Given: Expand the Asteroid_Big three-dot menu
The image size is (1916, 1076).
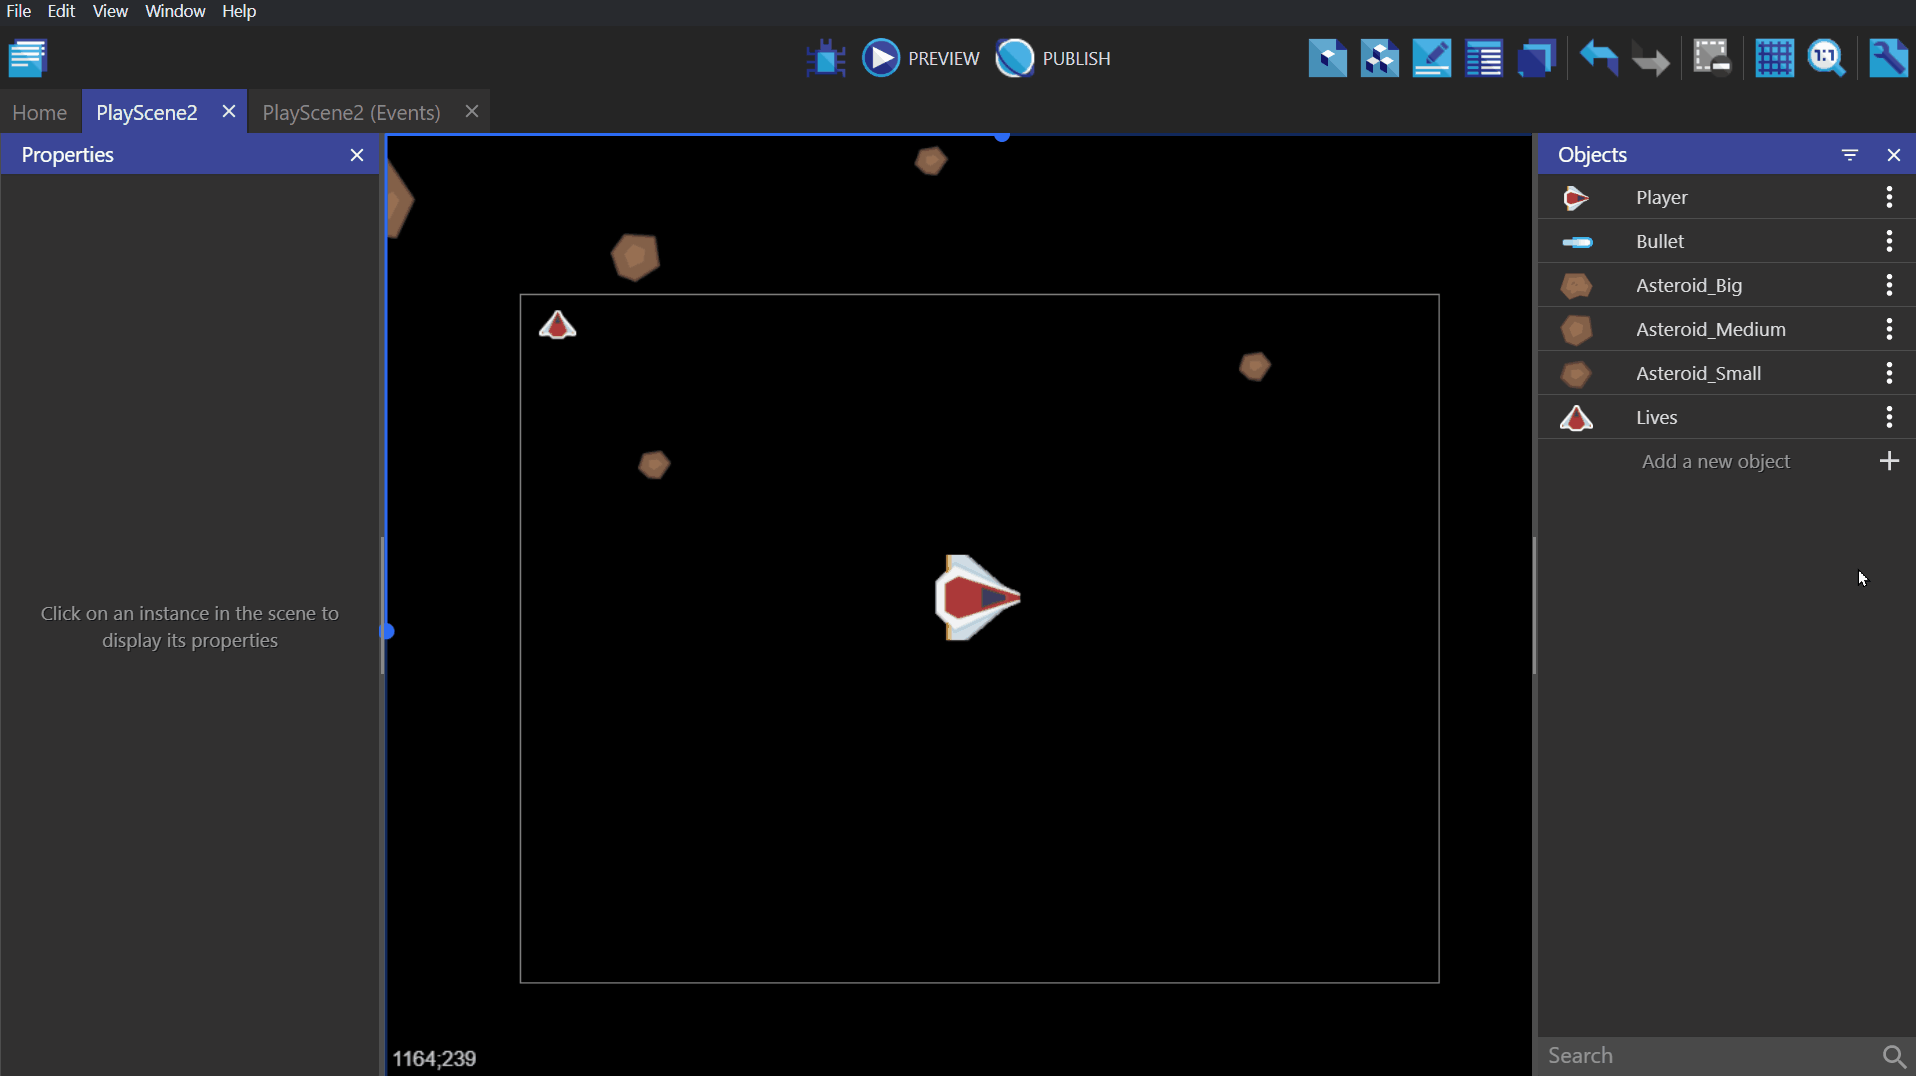Looking at the screenshot, I should point(1889,285).
